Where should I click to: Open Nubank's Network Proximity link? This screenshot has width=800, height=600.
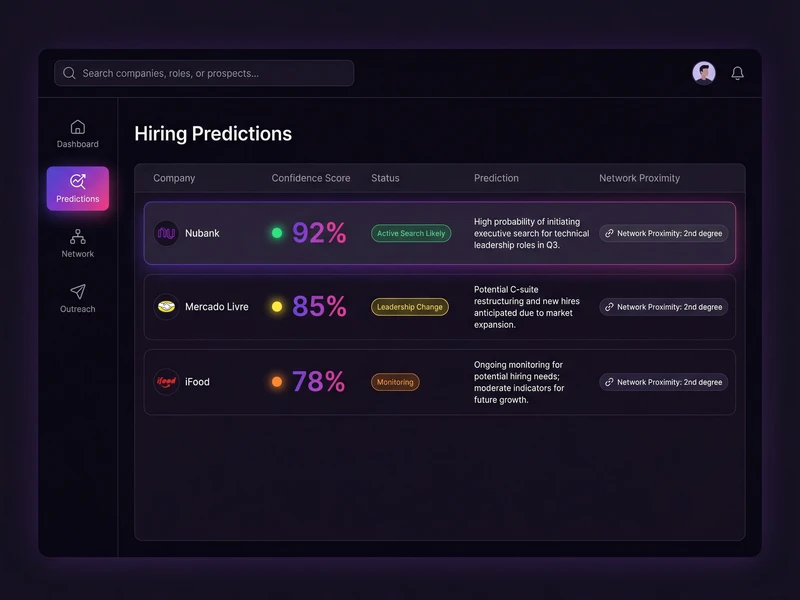(x=664, y=233)
